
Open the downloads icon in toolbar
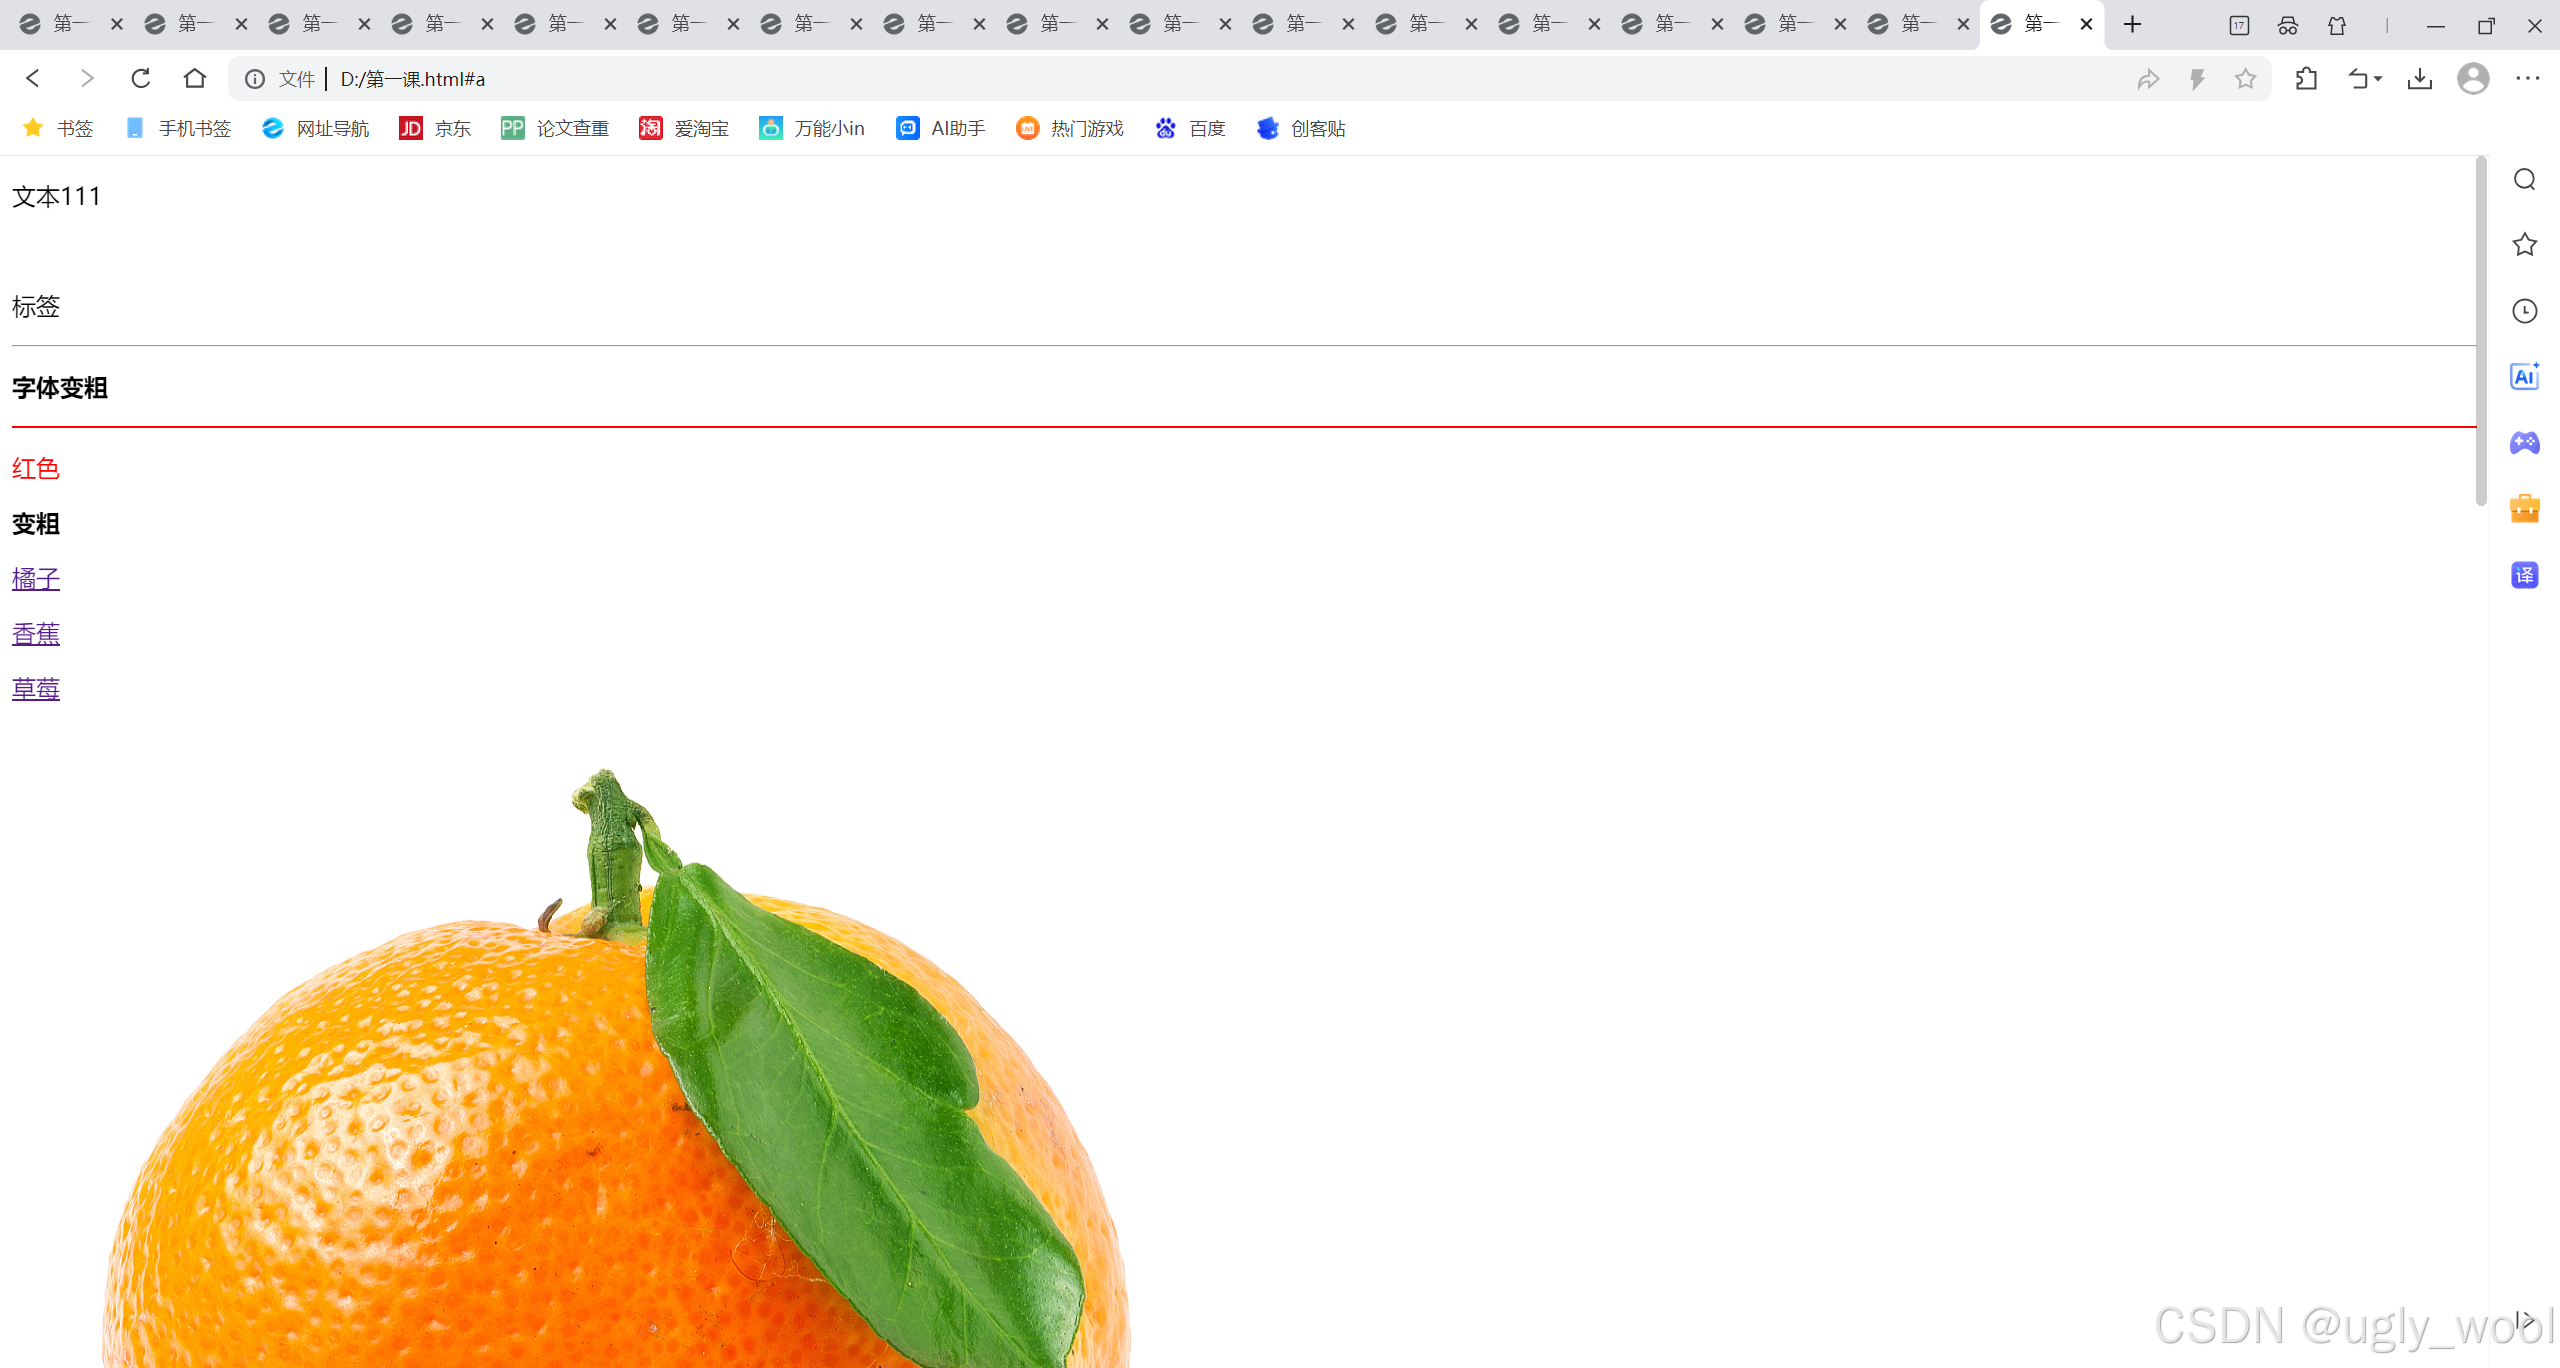pos(2420,78)
